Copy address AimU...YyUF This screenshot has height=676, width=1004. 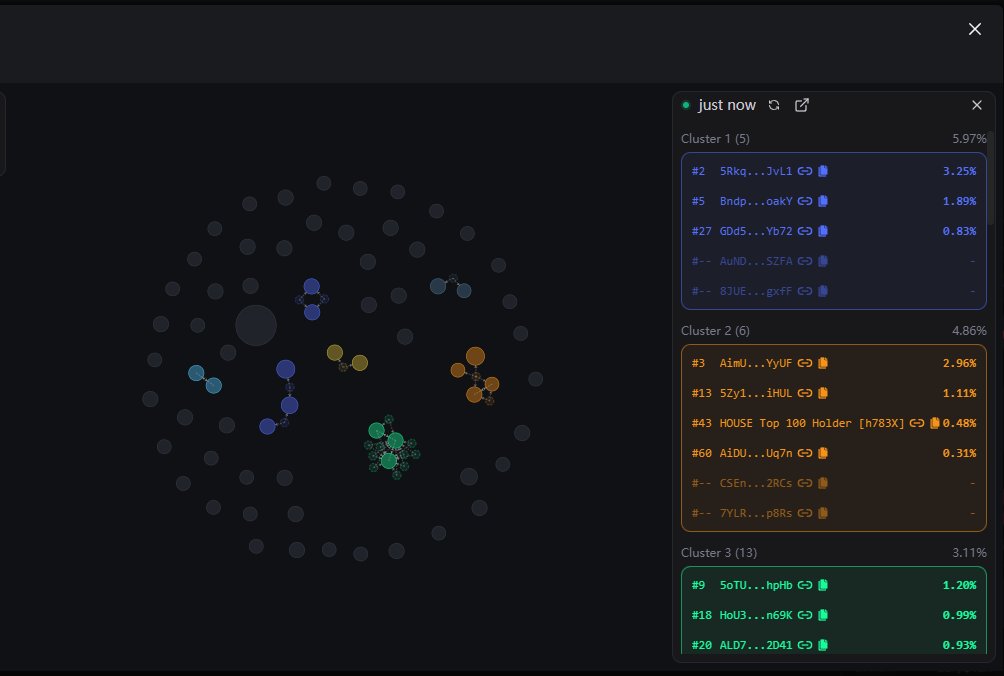pos(823,363)
